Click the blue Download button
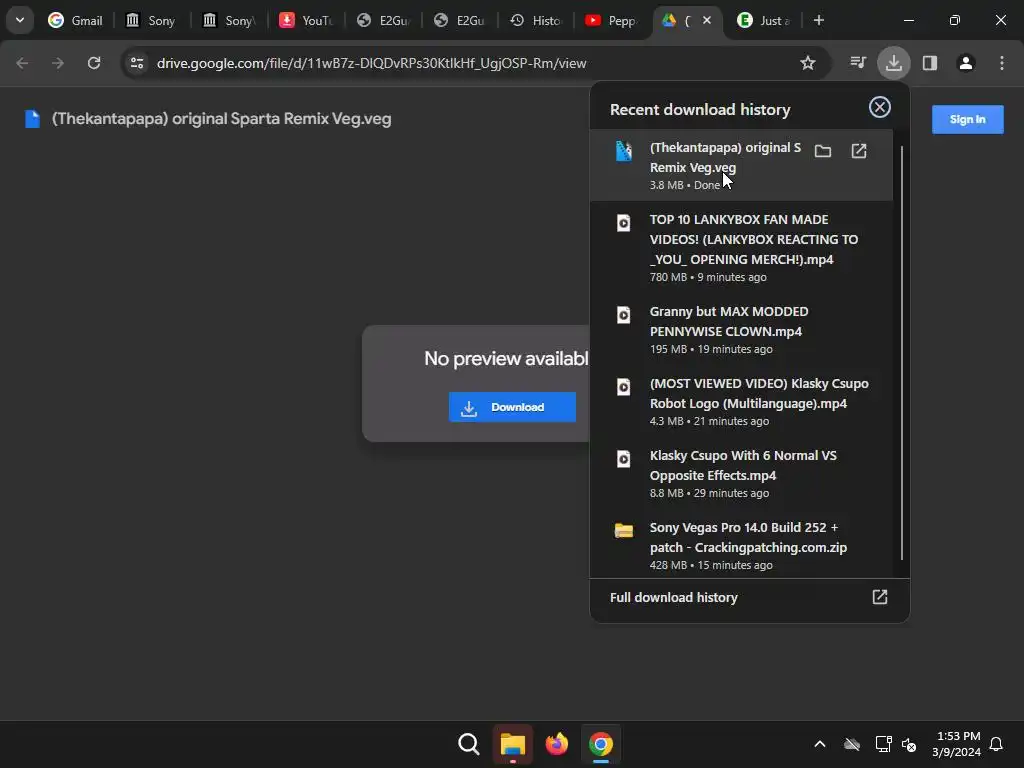The width and height of the screenshot is (1024, 768). pos(512,407)
